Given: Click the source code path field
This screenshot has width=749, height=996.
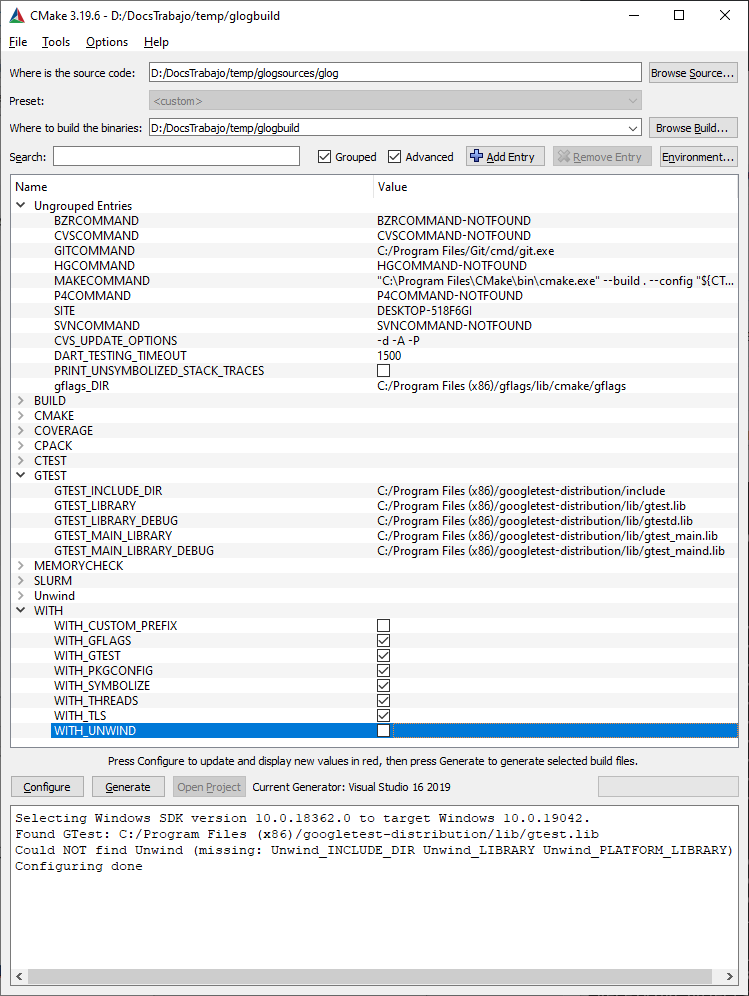Looking at the screenshot, I should pos(395,72).
